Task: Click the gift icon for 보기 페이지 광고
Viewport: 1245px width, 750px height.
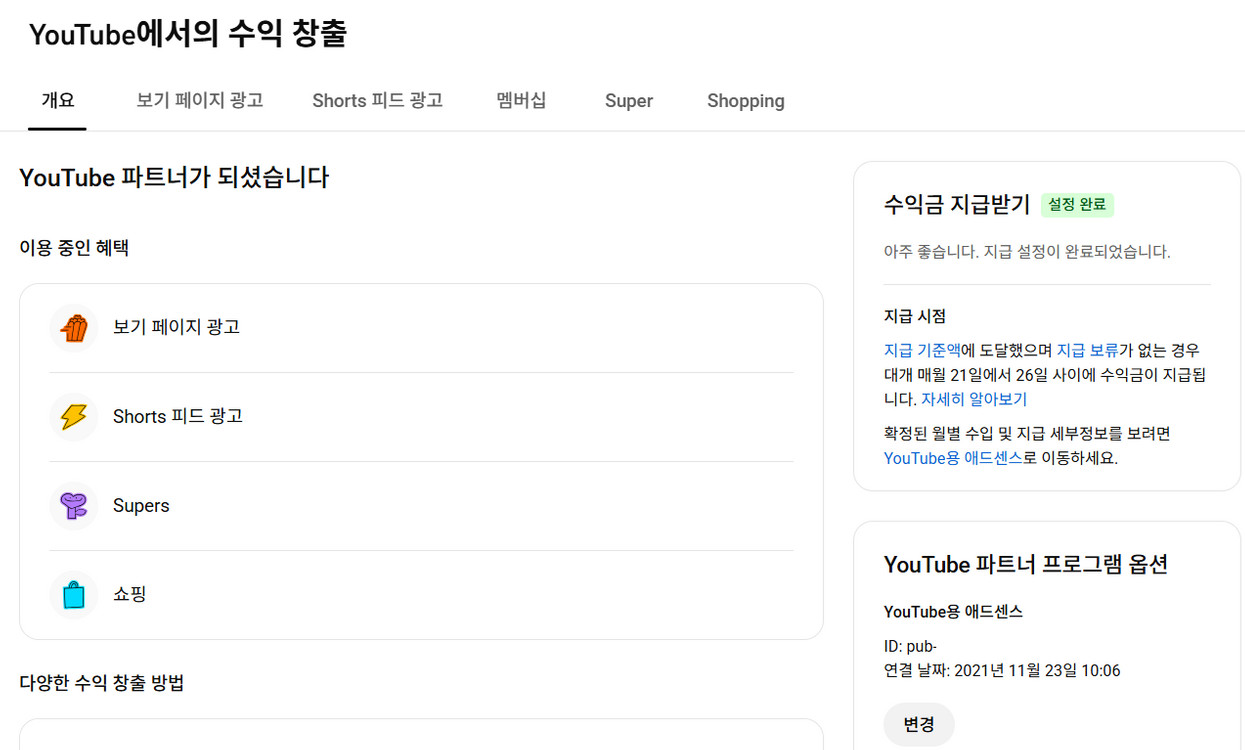Action: (x=73, y=327)
